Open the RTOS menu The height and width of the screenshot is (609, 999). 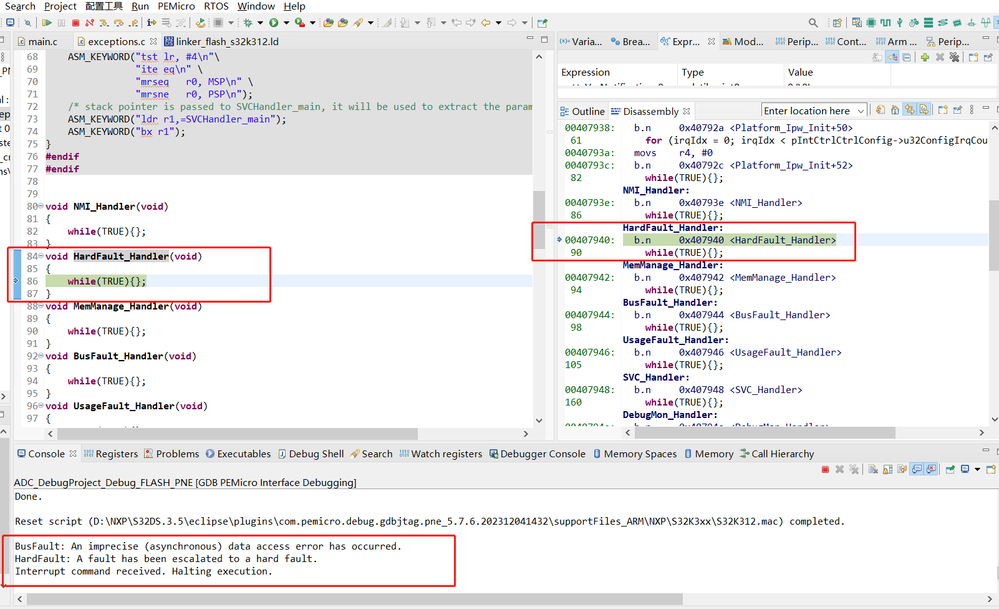click(214, 6)
